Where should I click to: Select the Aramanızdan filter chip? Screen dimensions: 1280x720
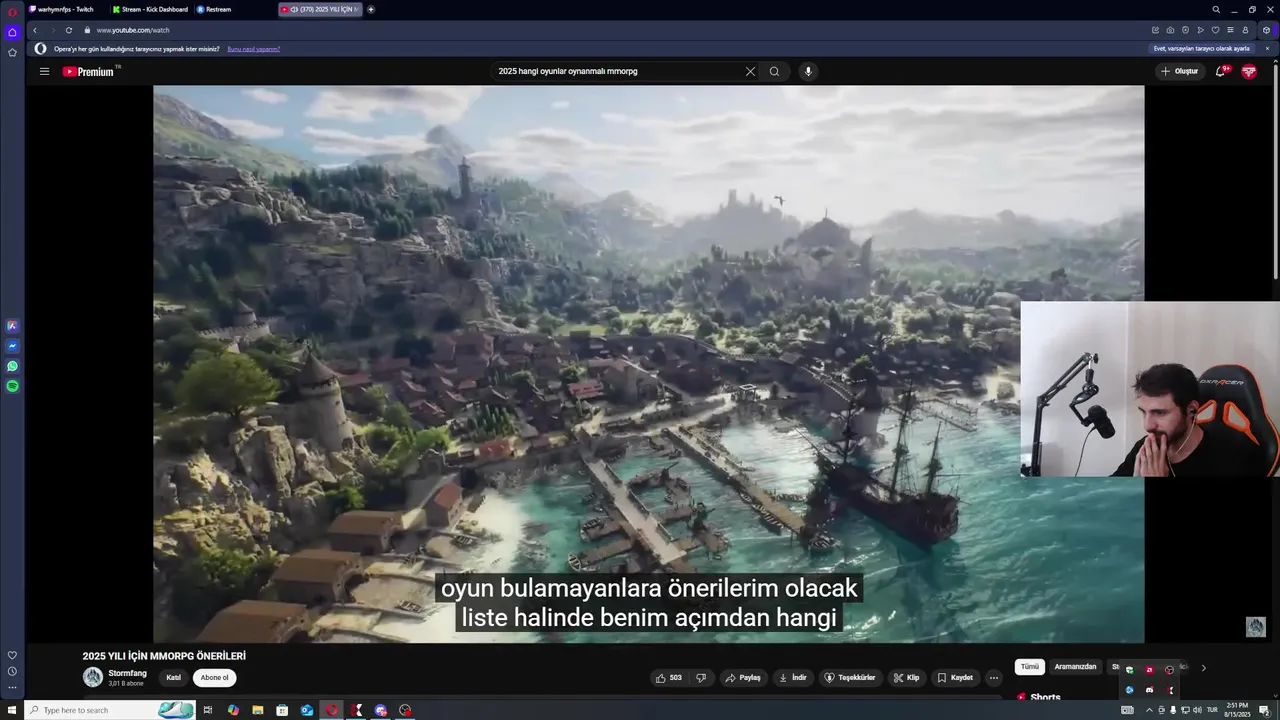coord(1075,666)
